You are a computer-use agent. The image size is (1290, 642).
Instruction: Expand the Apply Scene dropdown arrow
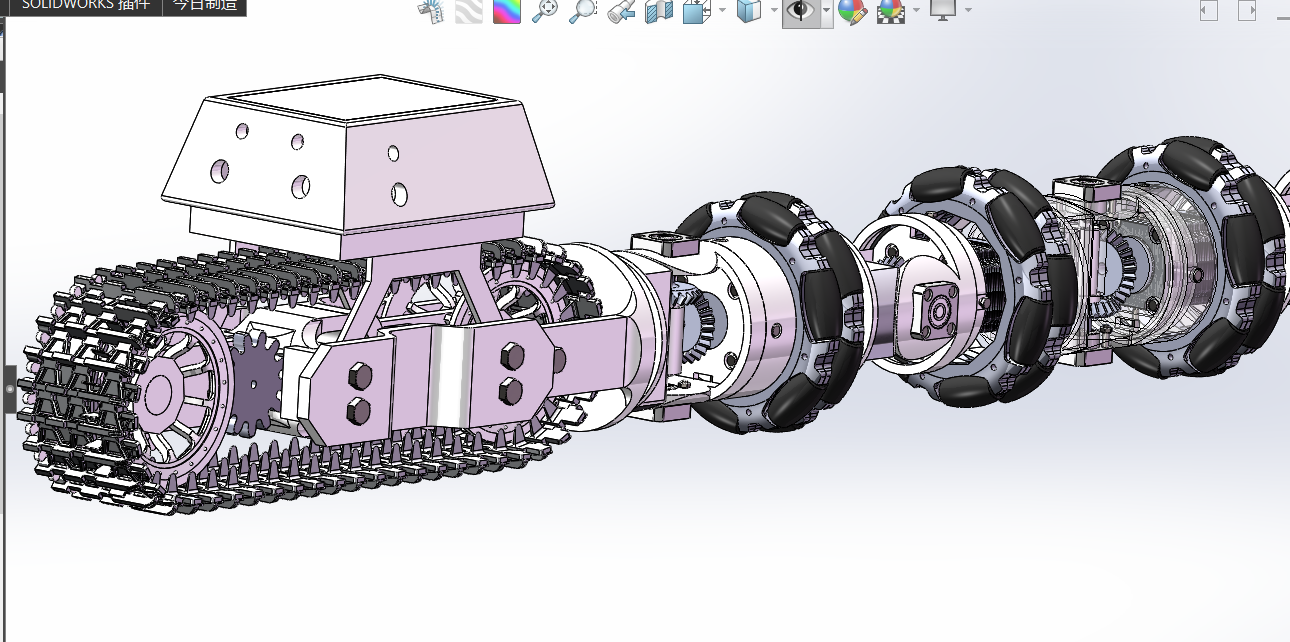coord(916,11)
